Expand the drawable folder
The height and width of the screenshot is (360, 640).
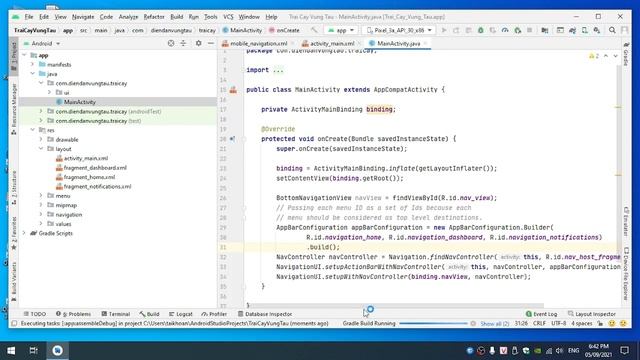[41, 140]
